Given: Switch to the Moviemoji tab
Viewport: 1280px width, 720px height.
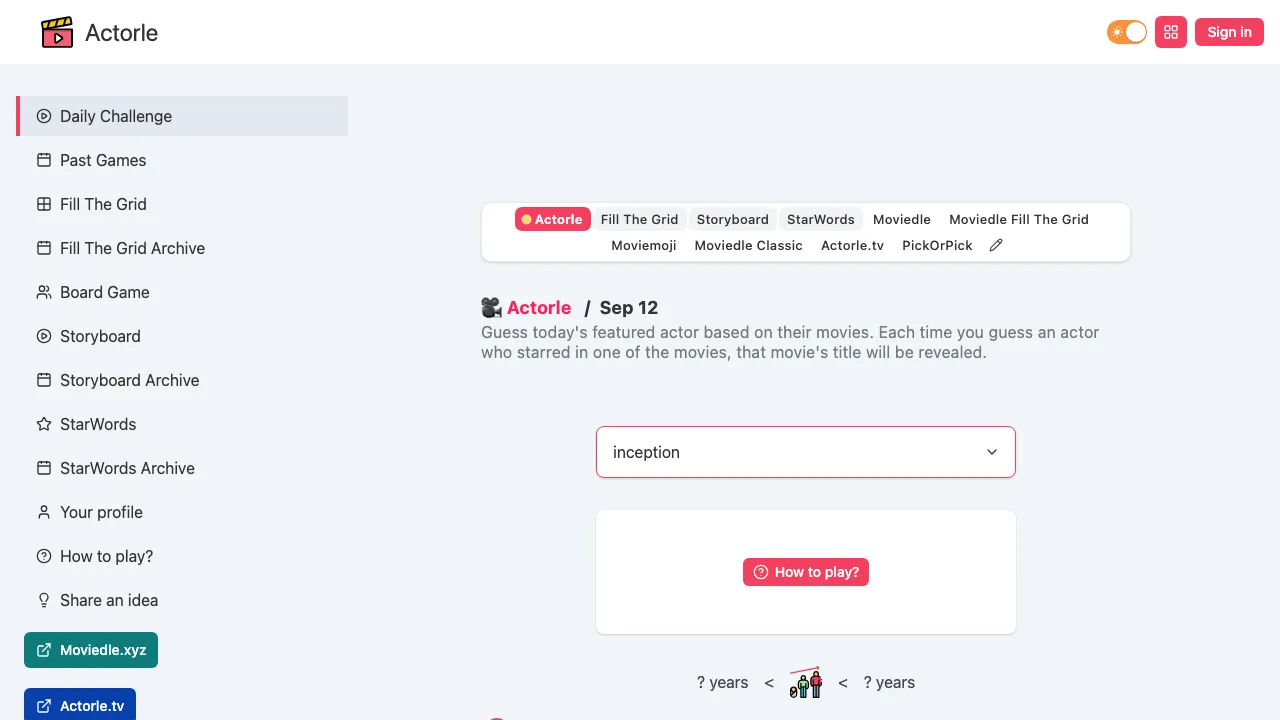Looking at the screenshot, I should [644, 245].
